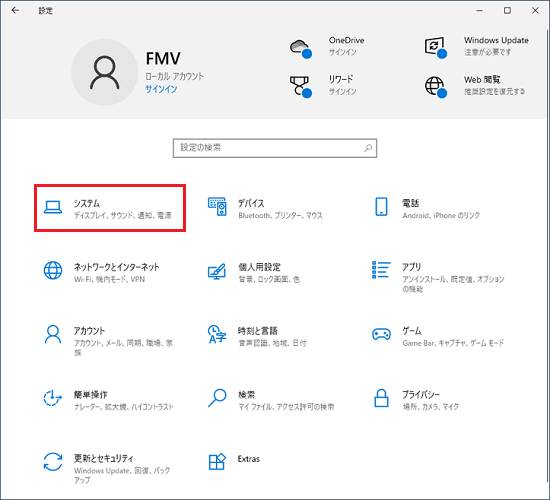The image size is (550, 500).
Task: Open the 個人用設定 paintbrush icon
Action: tap(217, 271)
